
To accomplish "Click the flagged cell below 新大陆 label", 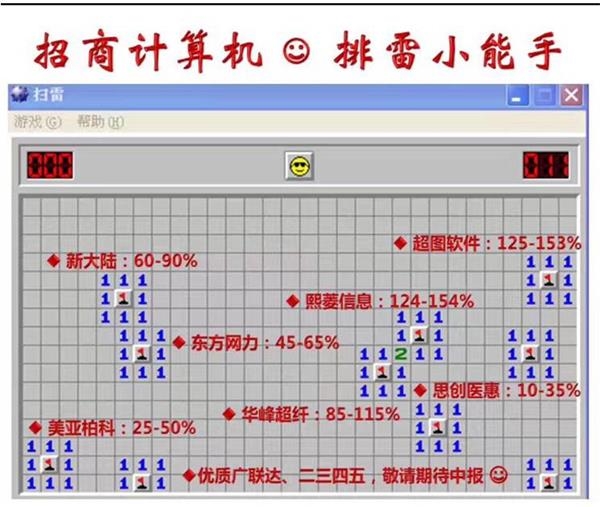I will point(123,298).
